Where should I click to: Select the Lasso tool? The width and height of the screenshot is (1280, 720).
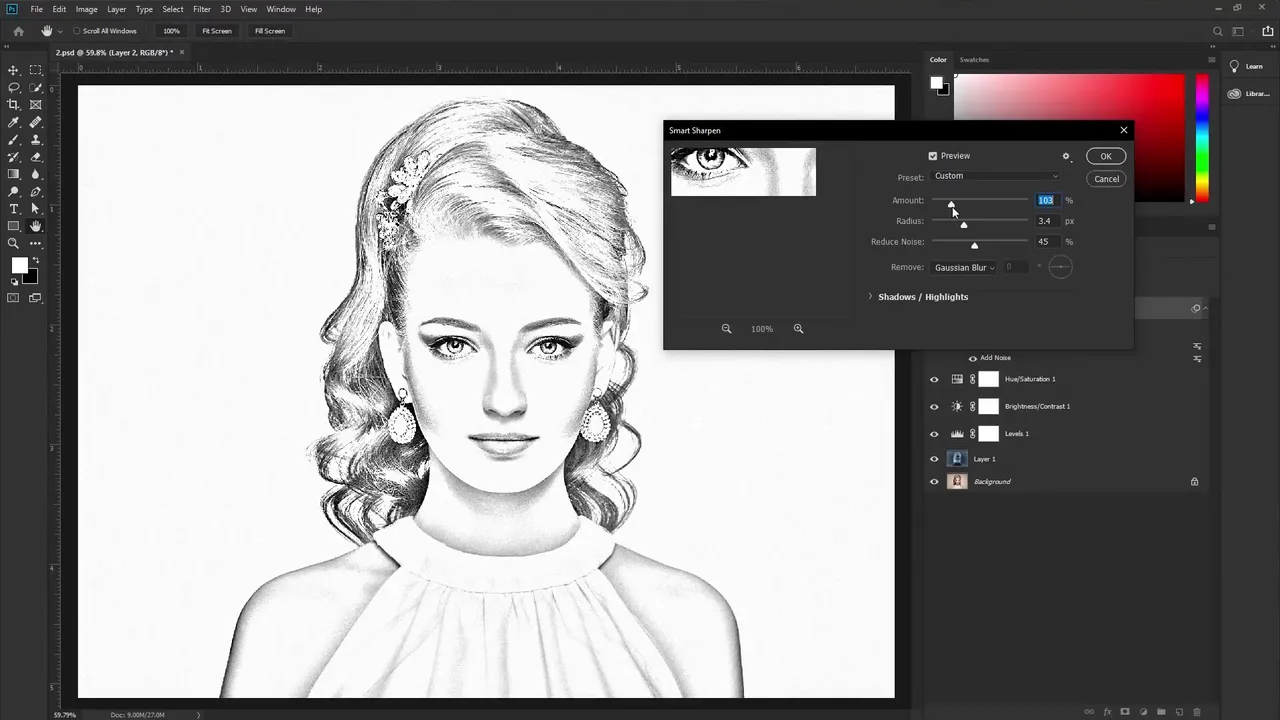pyautogui.click(x=14, y=87)
